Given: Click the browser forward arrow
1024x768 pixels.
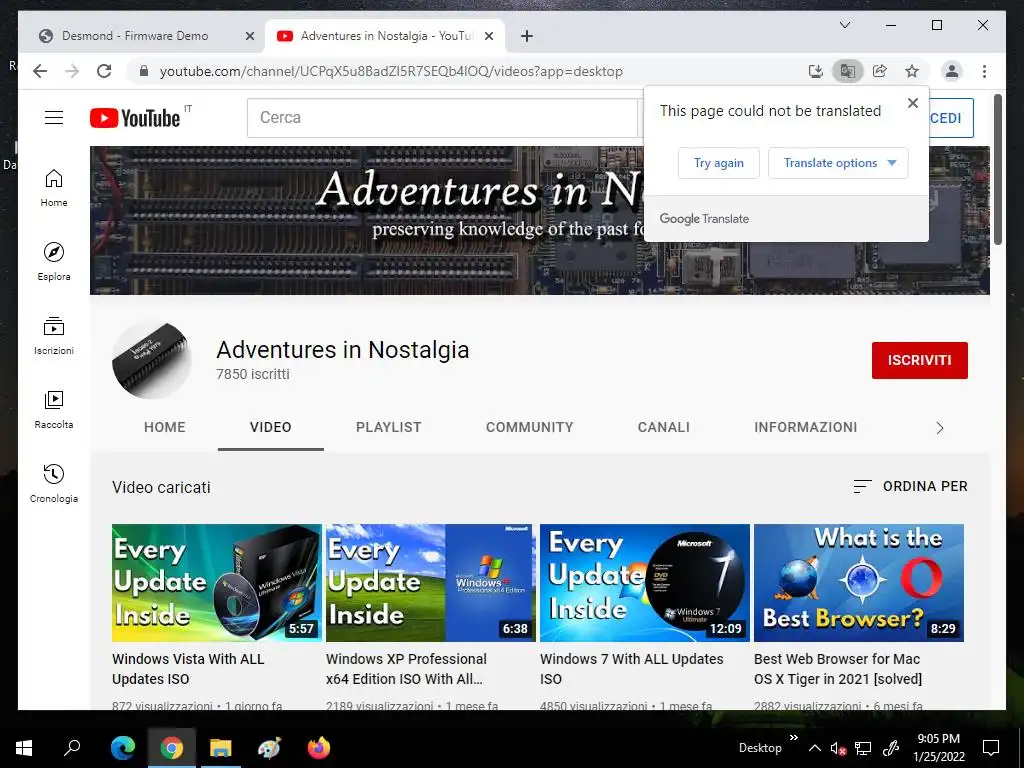Looking at the screenshot, I should coord(72,71).
